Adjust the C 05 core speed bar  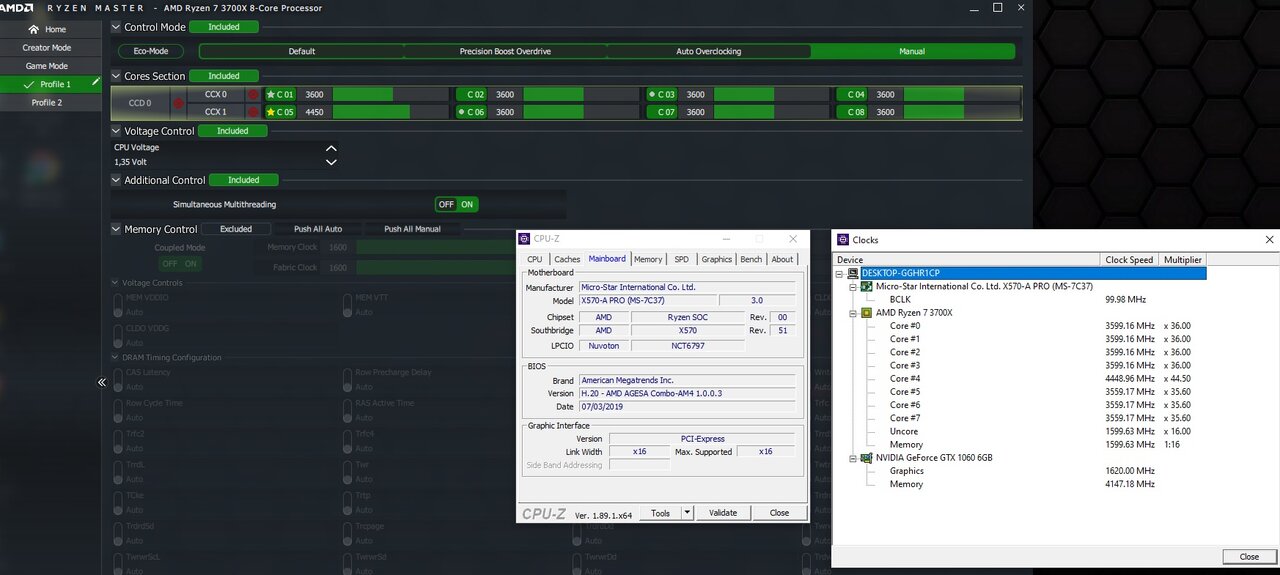point(390,112)
